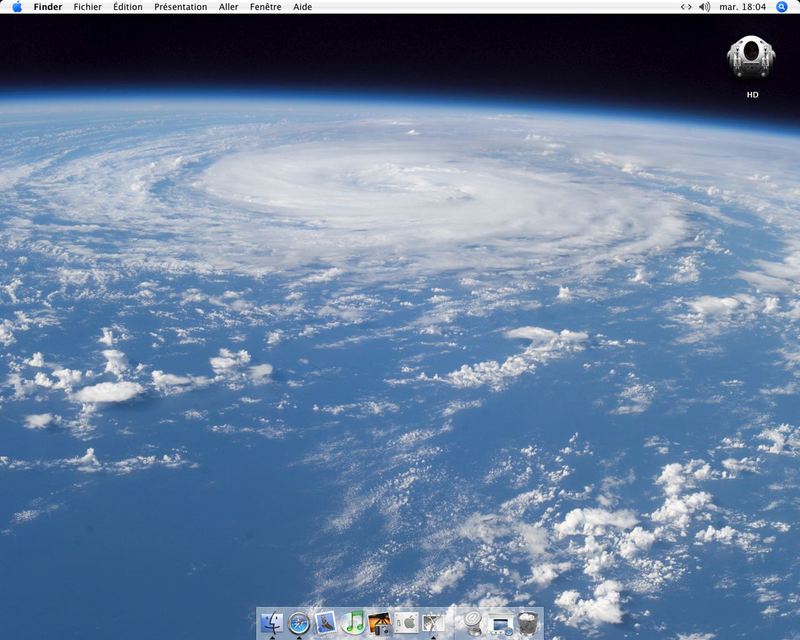This screenshot has width=800, height=640.
Task: Open the Édition menu
Action: point(128,7)
